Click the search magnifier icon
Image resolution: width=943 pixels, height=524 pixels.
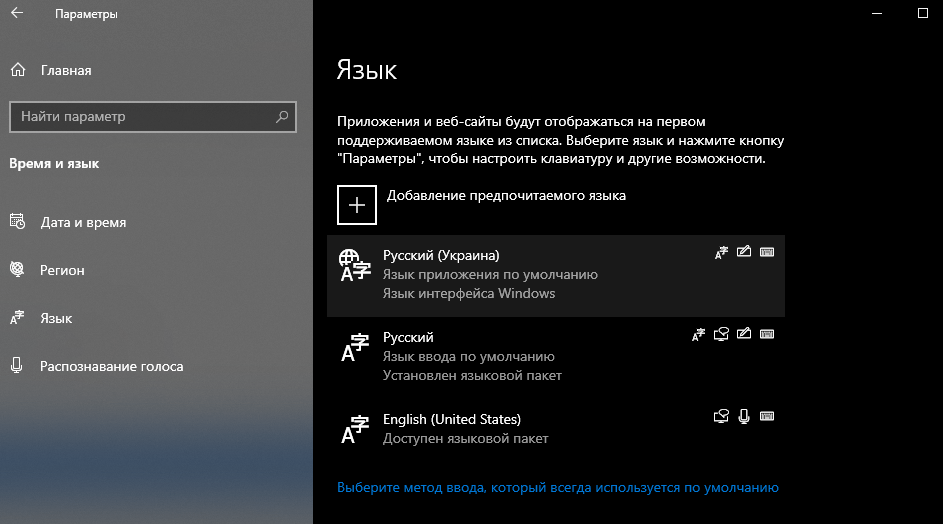pyautogui.click(x=283, y=116)
